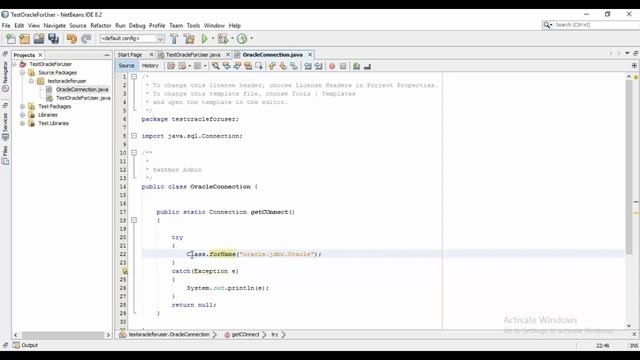Open the Tools menu
Screen dimensions: 640x360
click(x=193, y=25)
